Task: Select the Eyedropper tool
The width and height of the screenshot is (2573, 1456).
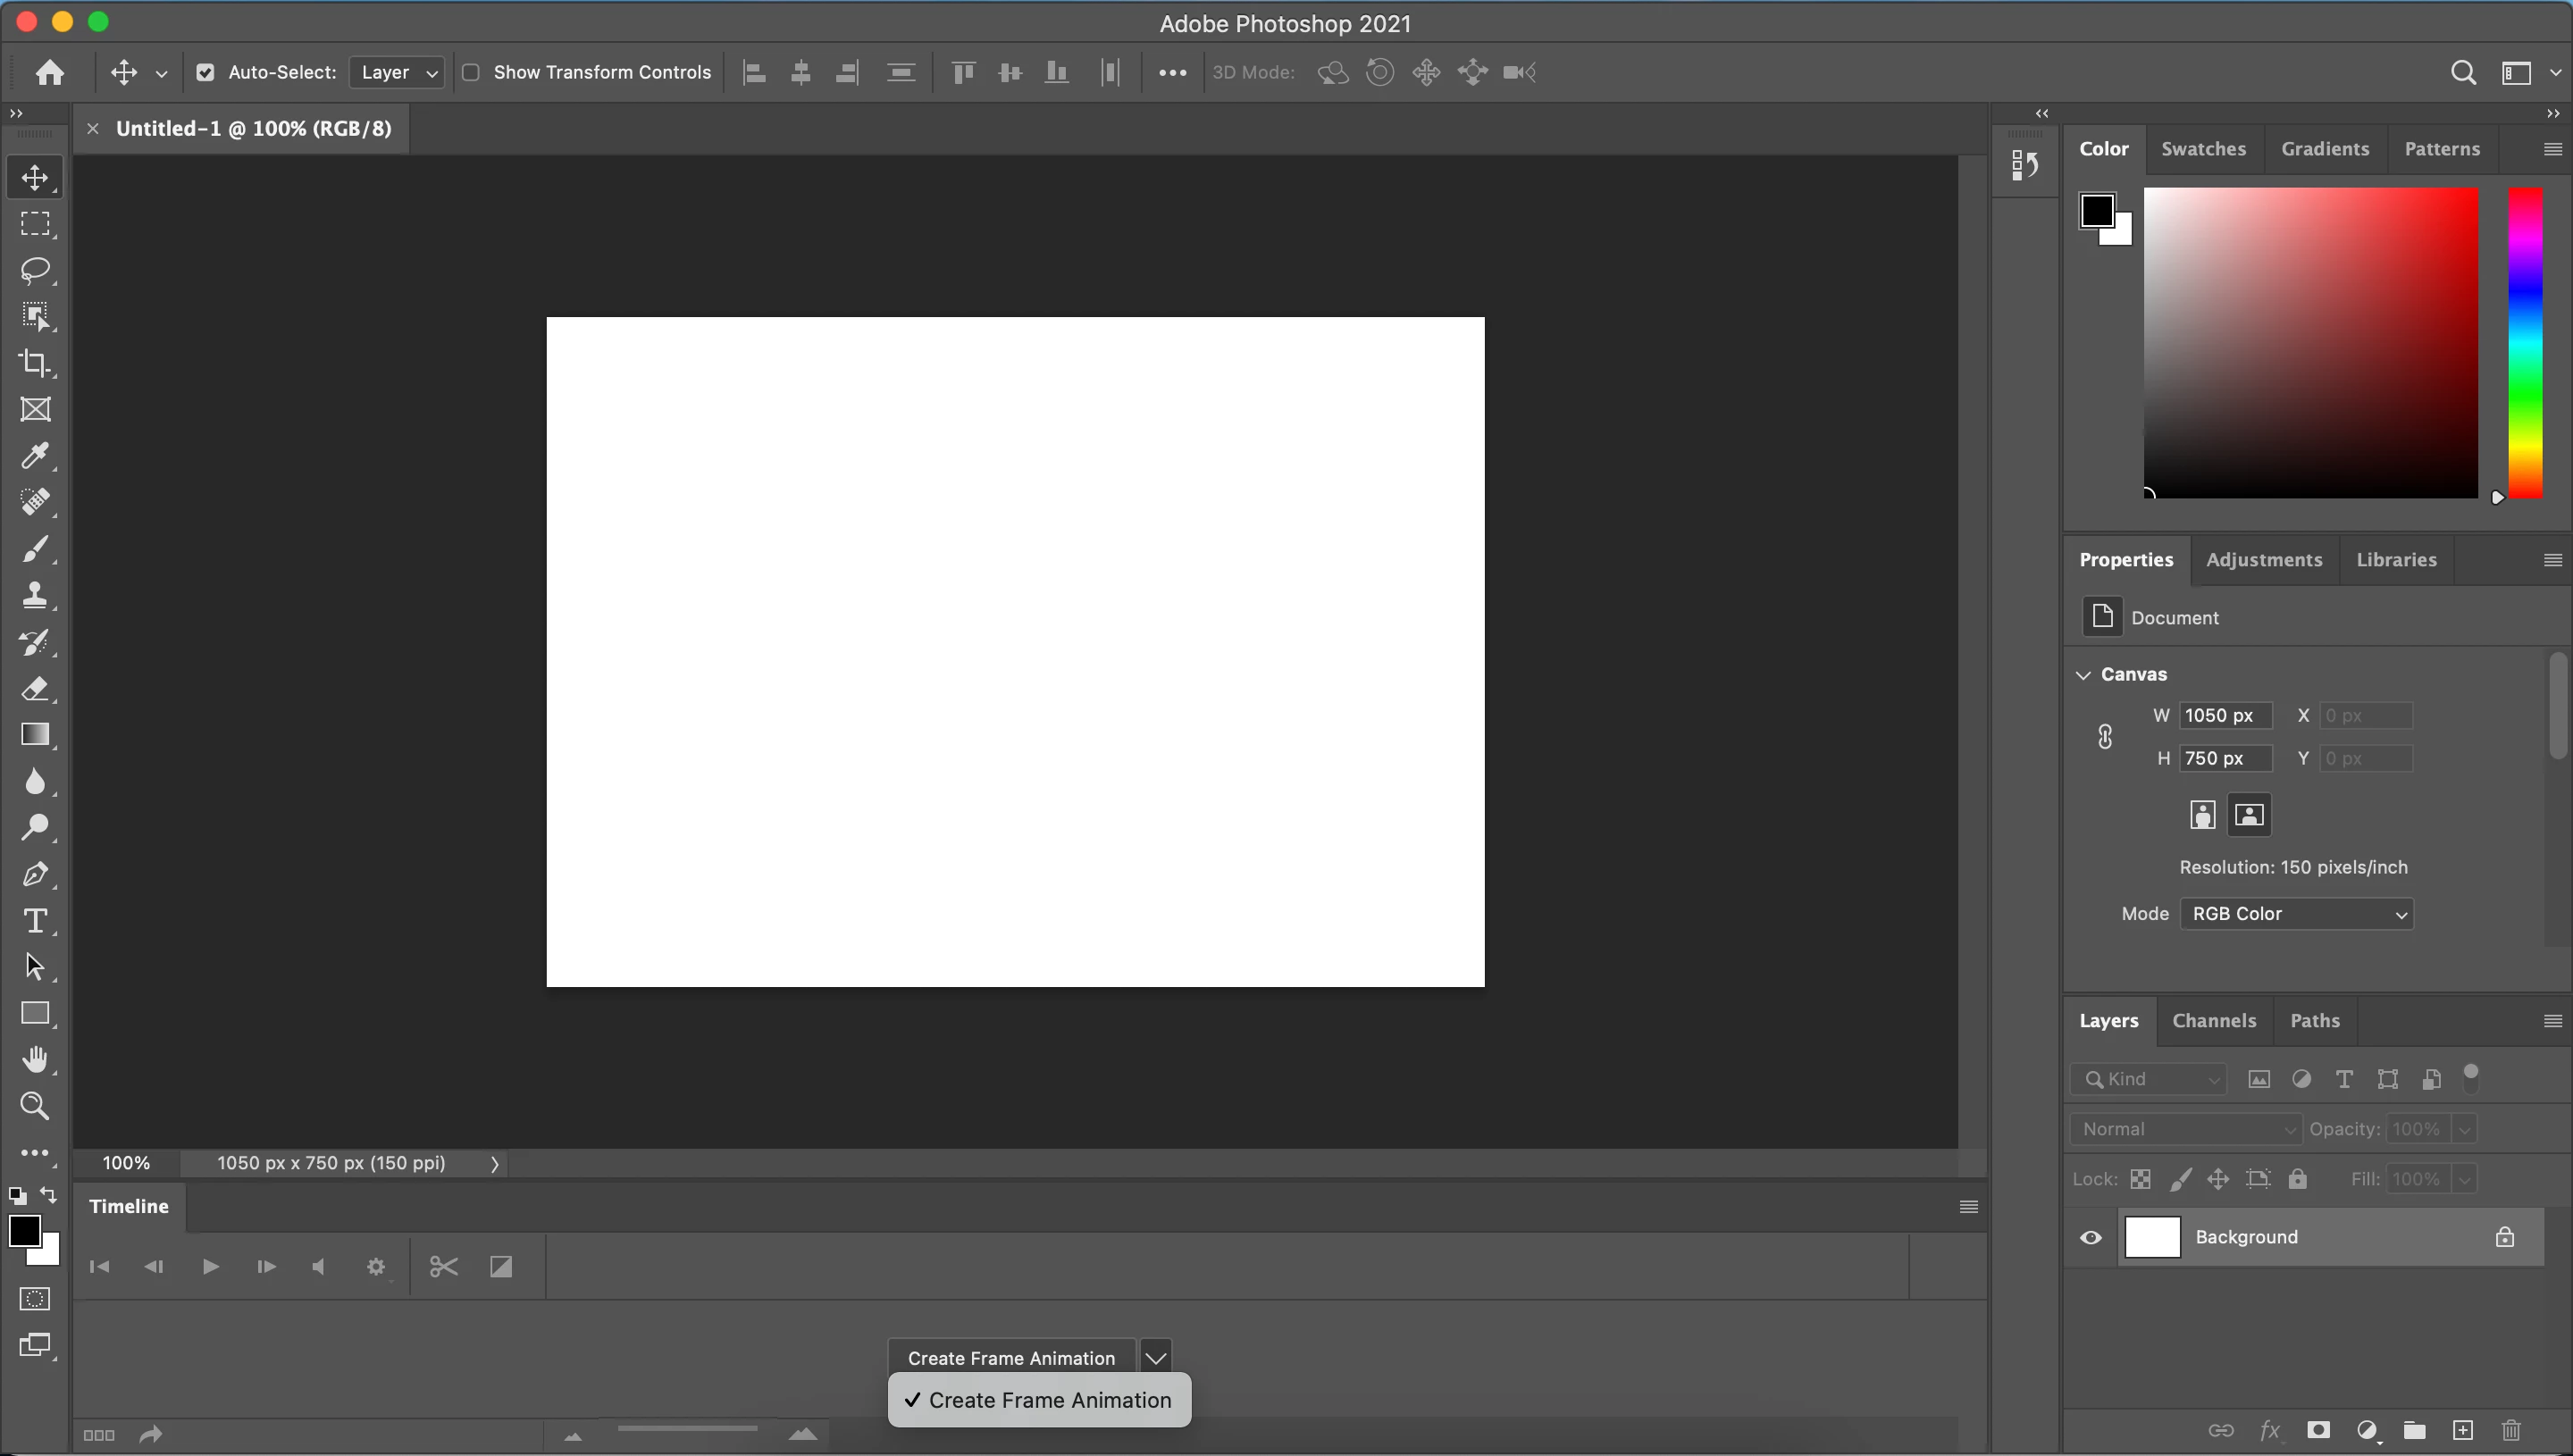Action: tap(35, 456)
